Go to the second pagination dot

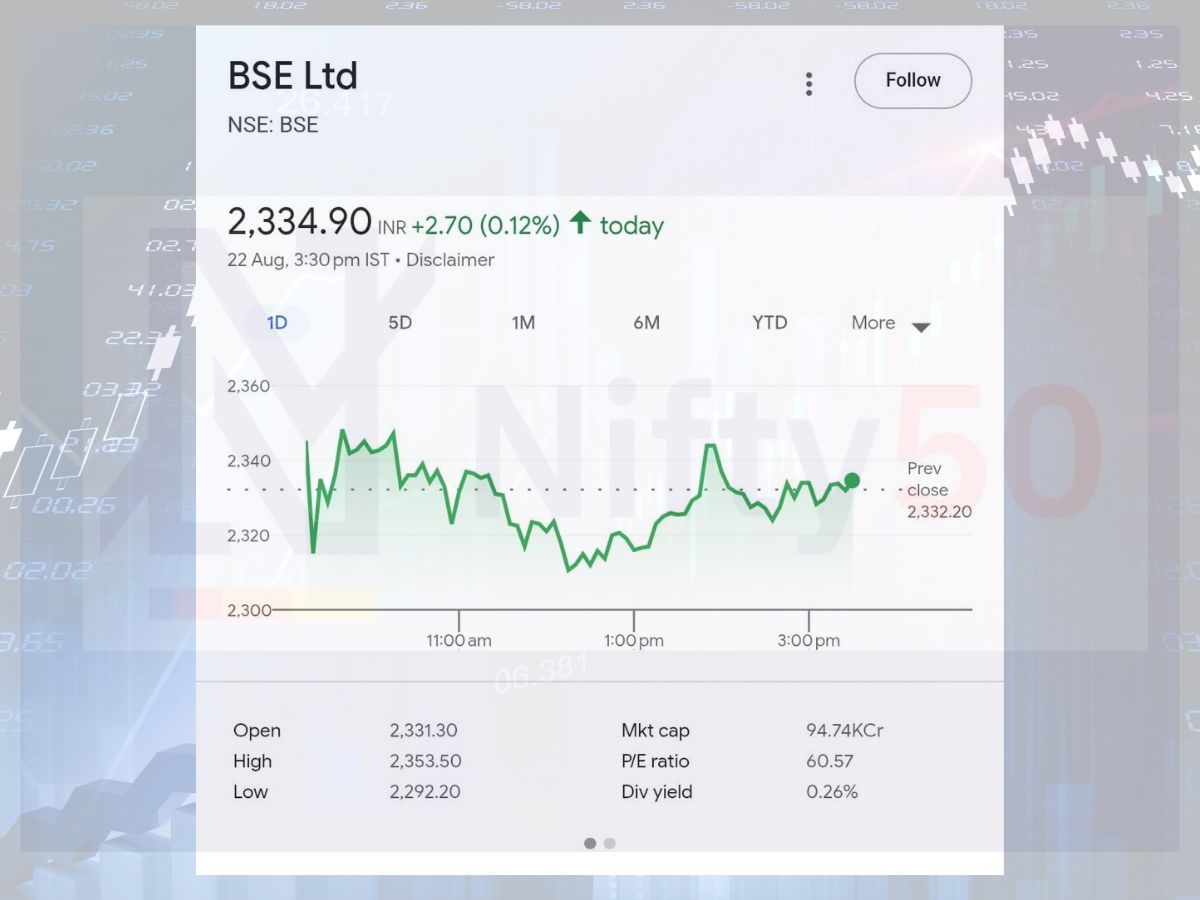coord(610,843)
